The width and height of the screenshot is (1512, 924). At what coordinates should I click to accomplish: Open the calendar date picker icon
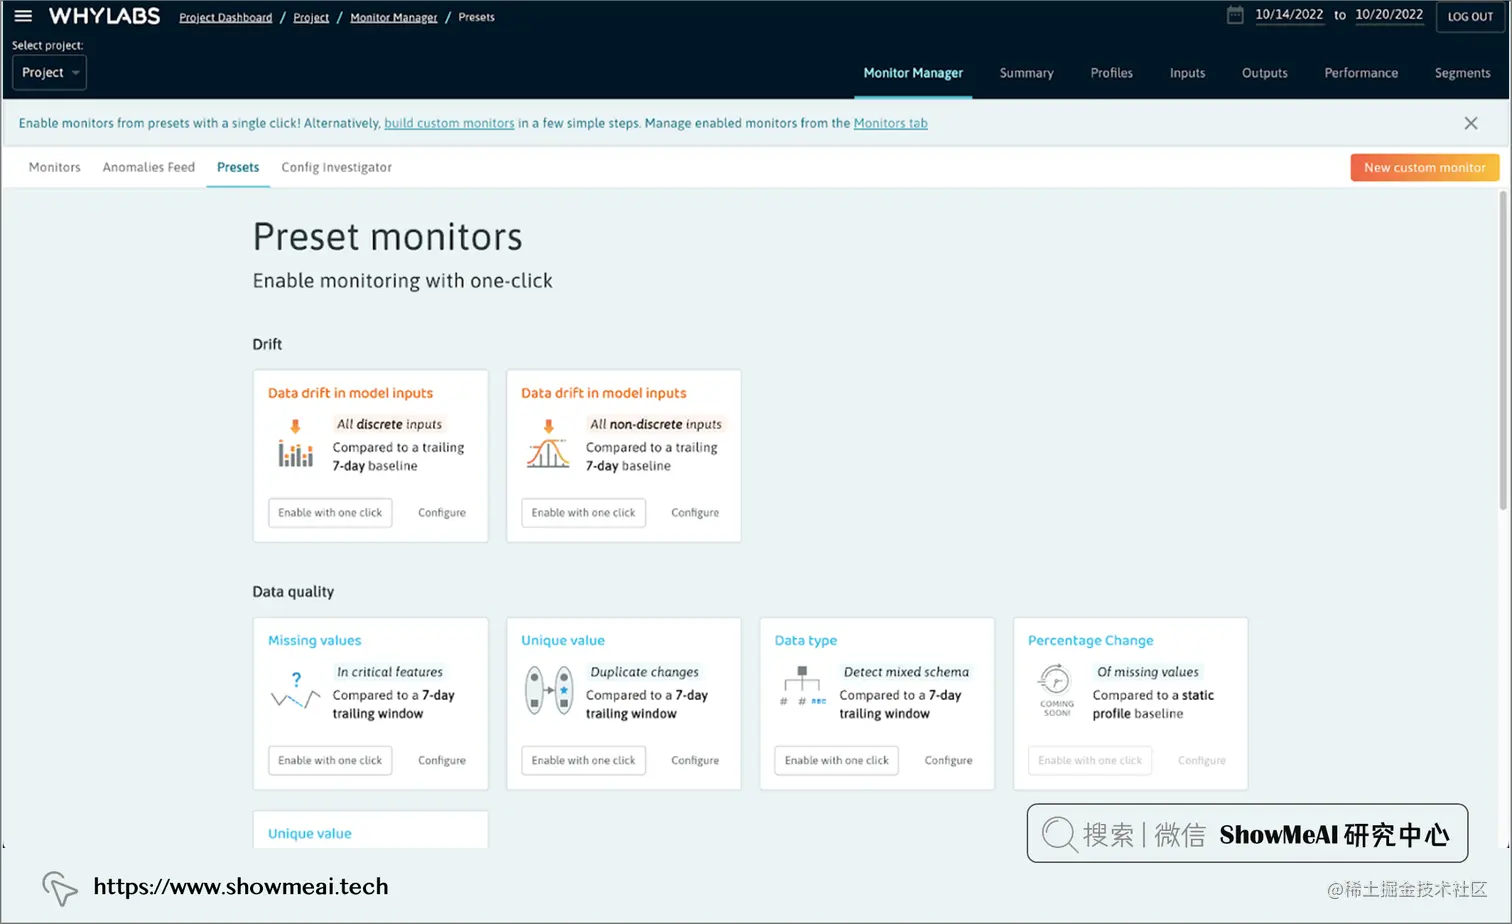(1235, 15)
